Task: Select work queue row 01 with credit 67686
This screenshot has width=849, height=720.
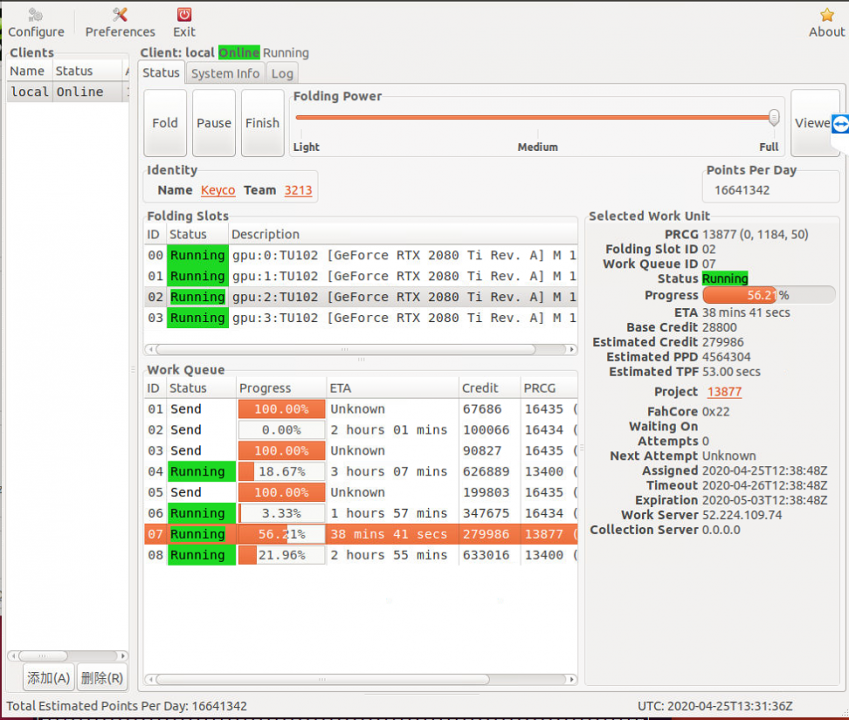Action: pyautogui.click(x=361, y=409)
